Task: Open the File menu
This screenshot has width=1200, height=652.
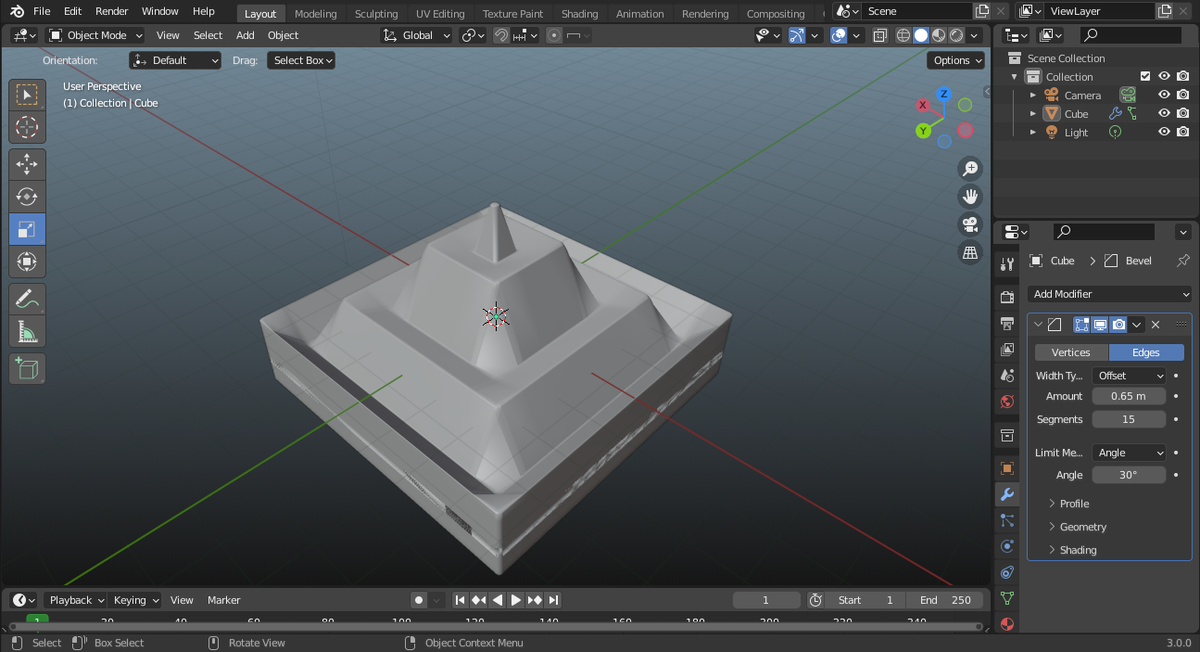Action: tap(41, 11)
